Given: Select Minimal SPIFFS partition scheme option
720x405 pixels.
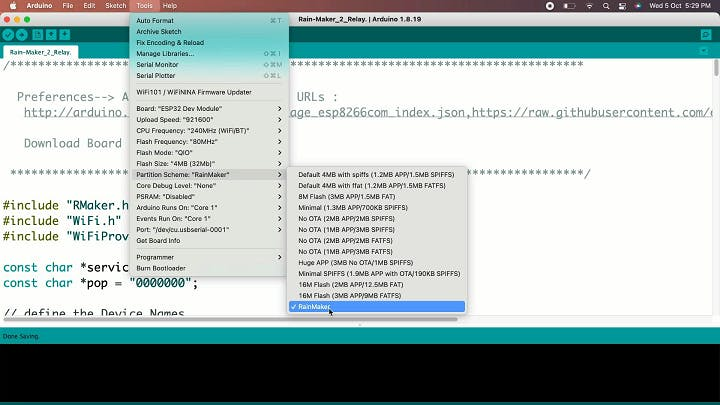Looking at the screenshot, I should click(x=376, y=273).
